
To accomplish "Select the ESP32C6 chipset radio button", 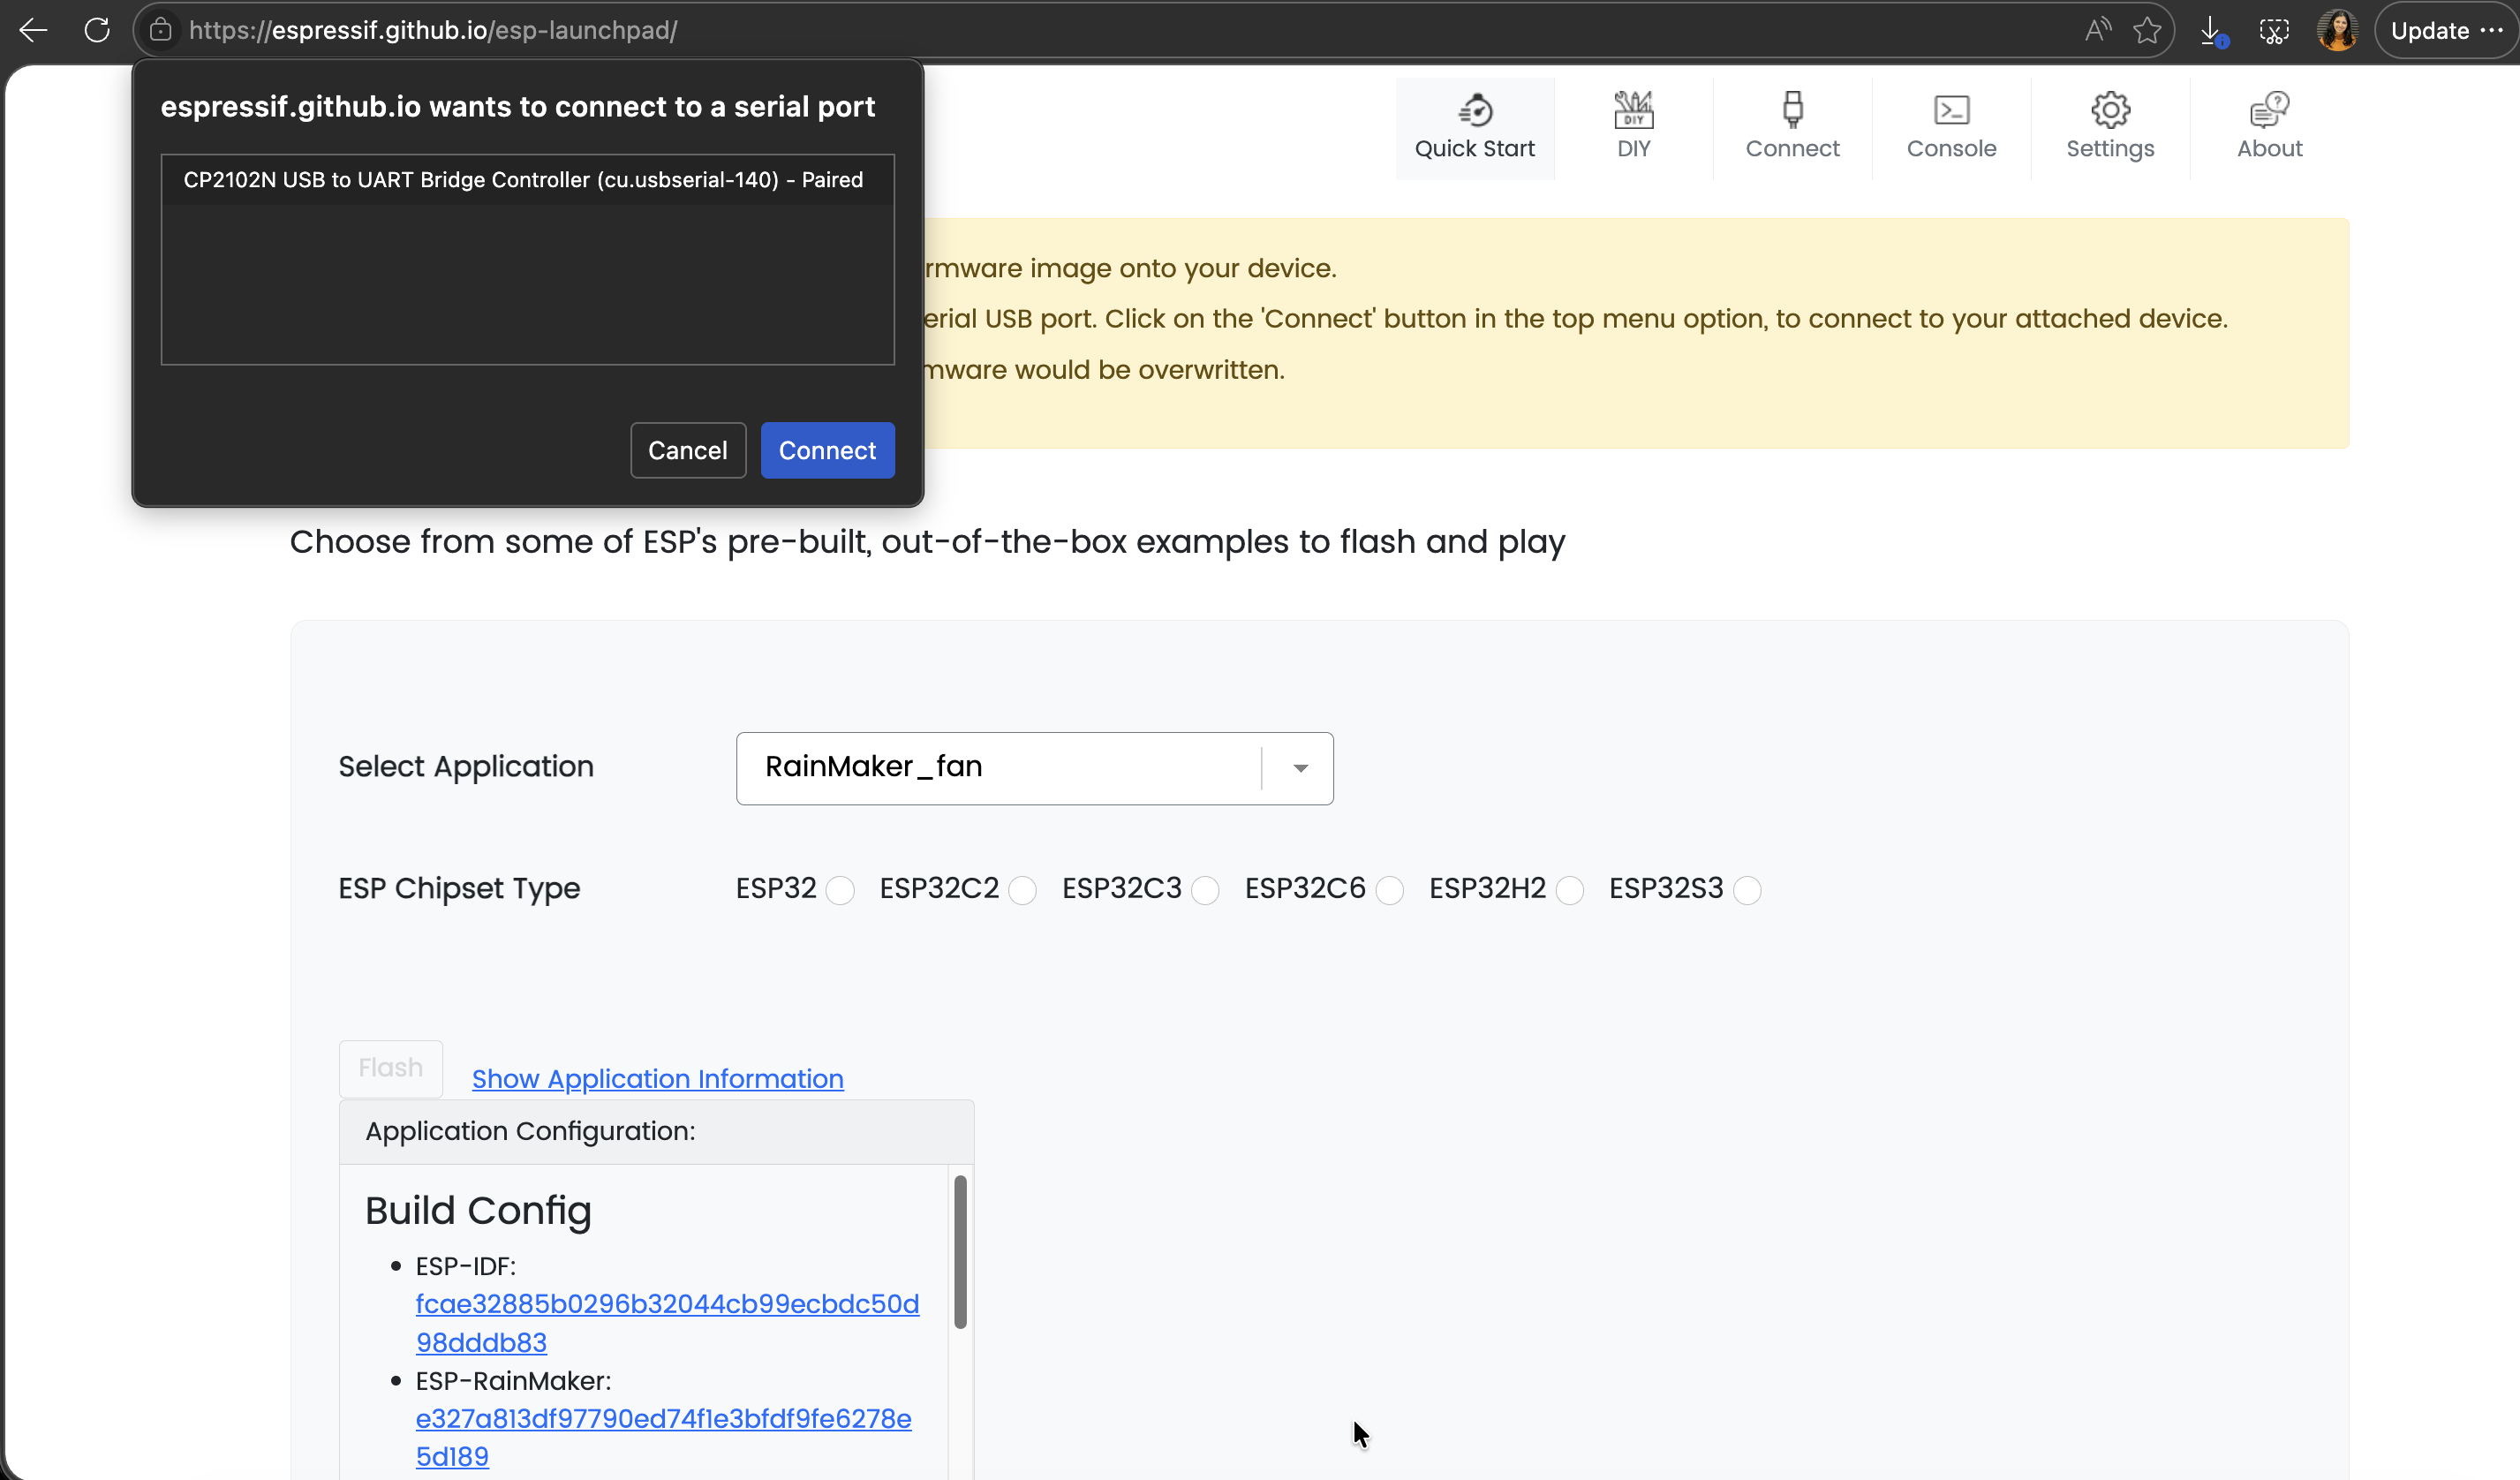I will pyautogui.click(x=1389, y=890).
